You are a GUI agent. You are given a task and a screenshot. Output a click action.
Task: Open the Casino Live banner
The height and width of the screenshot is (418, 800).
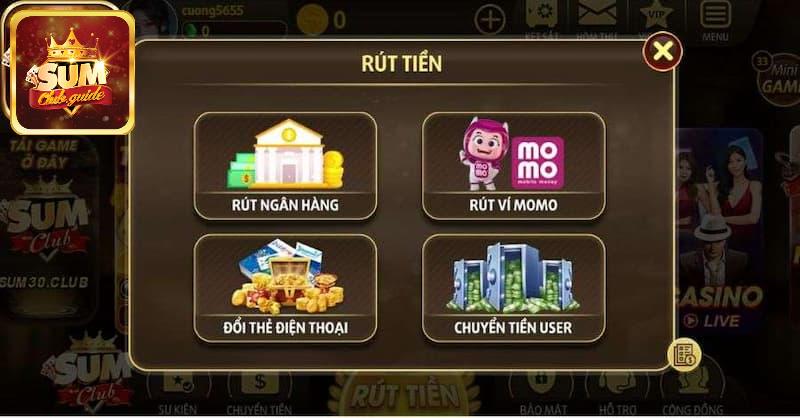(x=720, y=229)
